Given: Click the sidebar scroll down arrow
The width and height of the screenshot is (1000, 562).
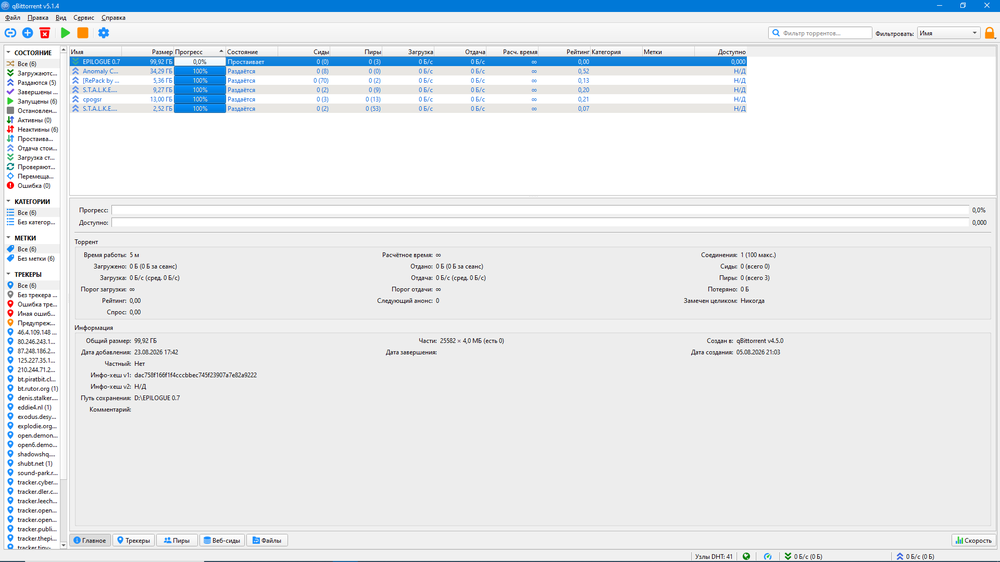Looking at the screenshot, I should 63,545.
